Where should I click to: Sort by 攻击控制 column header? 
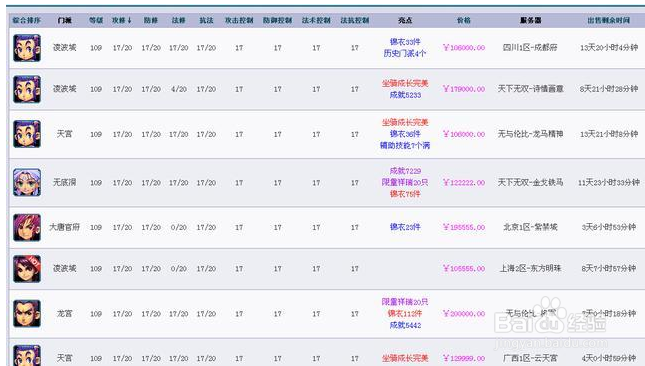(239, 20)
